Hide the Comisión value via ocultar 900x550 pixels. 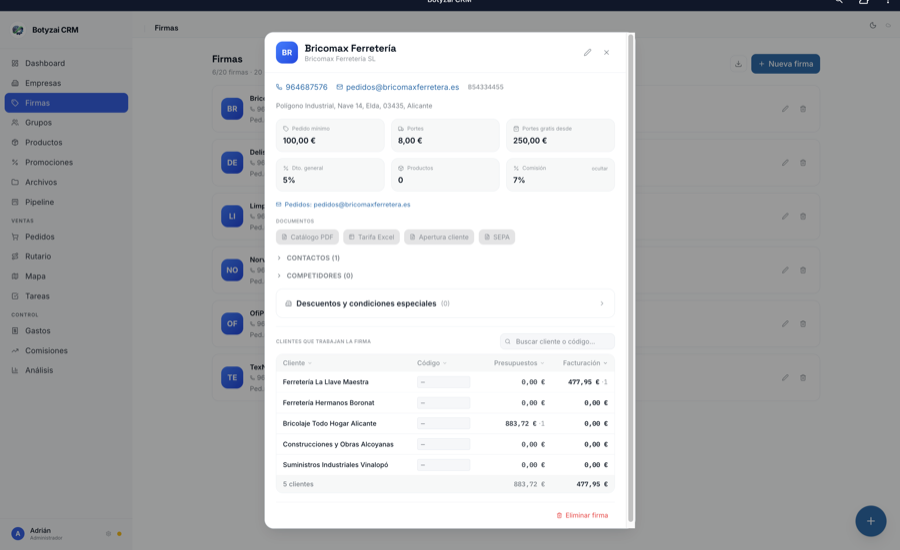[x=599, y=169]
